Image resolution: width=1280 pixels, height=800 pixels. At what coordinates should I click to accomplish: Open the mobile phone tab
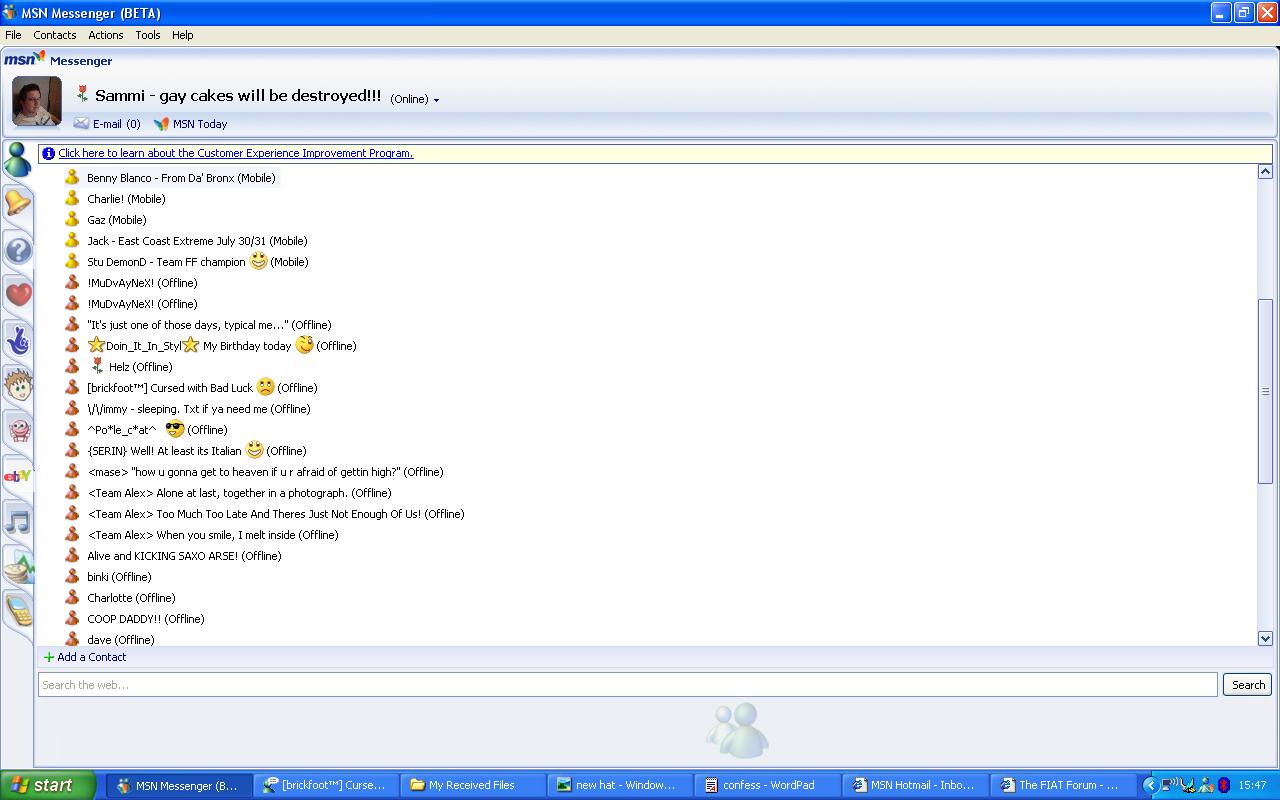[18, 611]
